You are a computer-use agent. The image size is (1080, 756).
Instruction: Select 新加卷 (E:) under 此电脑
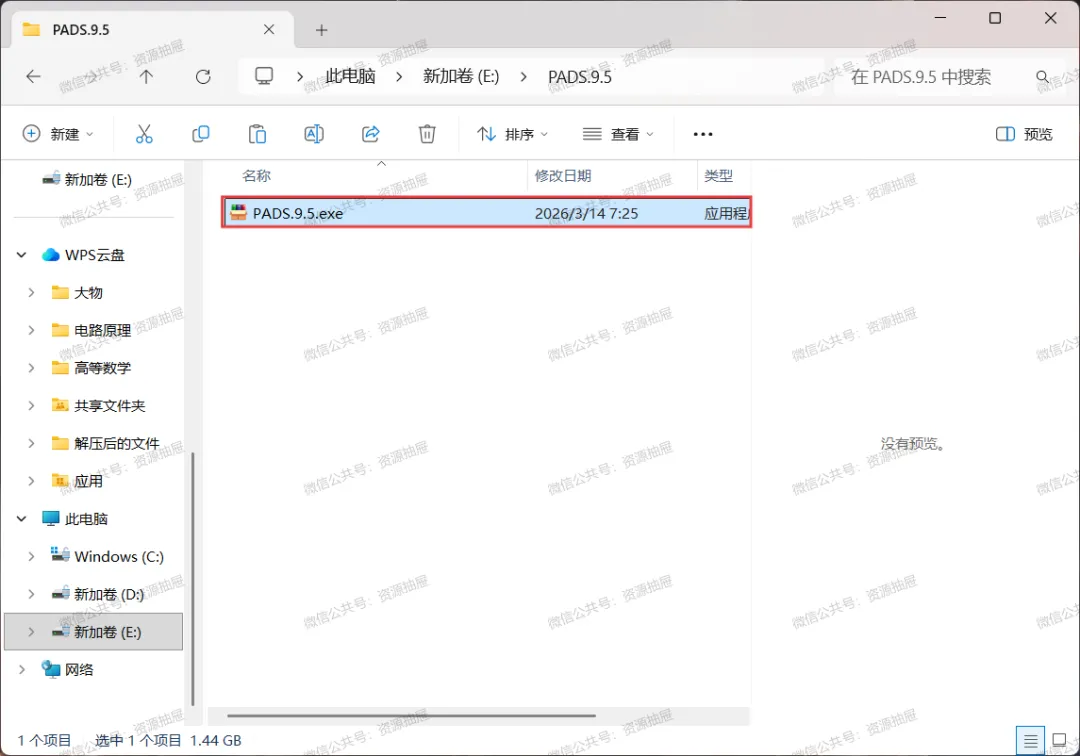coord(94,632)
